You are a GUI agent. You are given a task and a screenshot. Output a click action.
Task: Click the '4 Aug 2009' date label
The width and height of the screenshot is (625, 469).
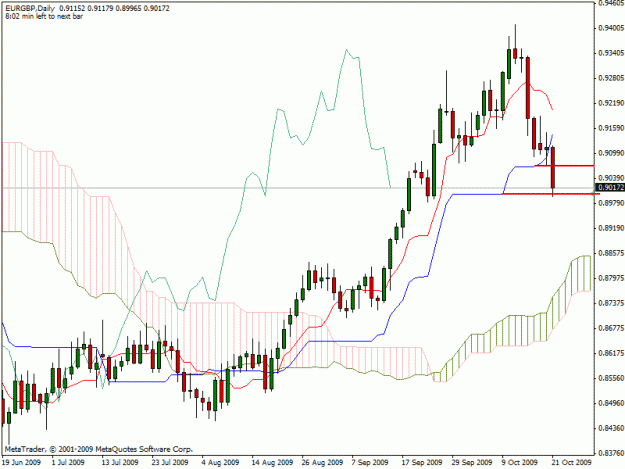[220, 462]
